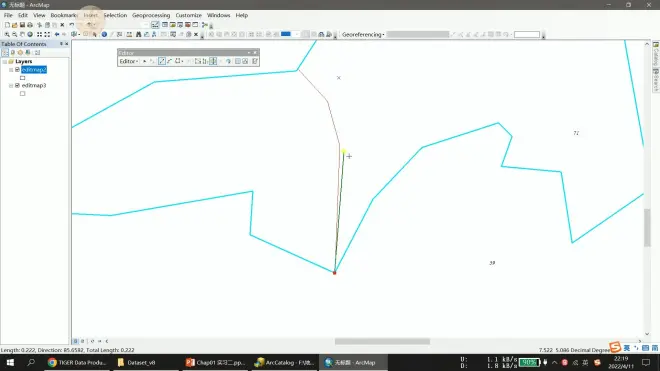660x371 pixels.
Task: Toggle visibility checkbox for editmap3 layer
Action: click(x=17, y=85)
